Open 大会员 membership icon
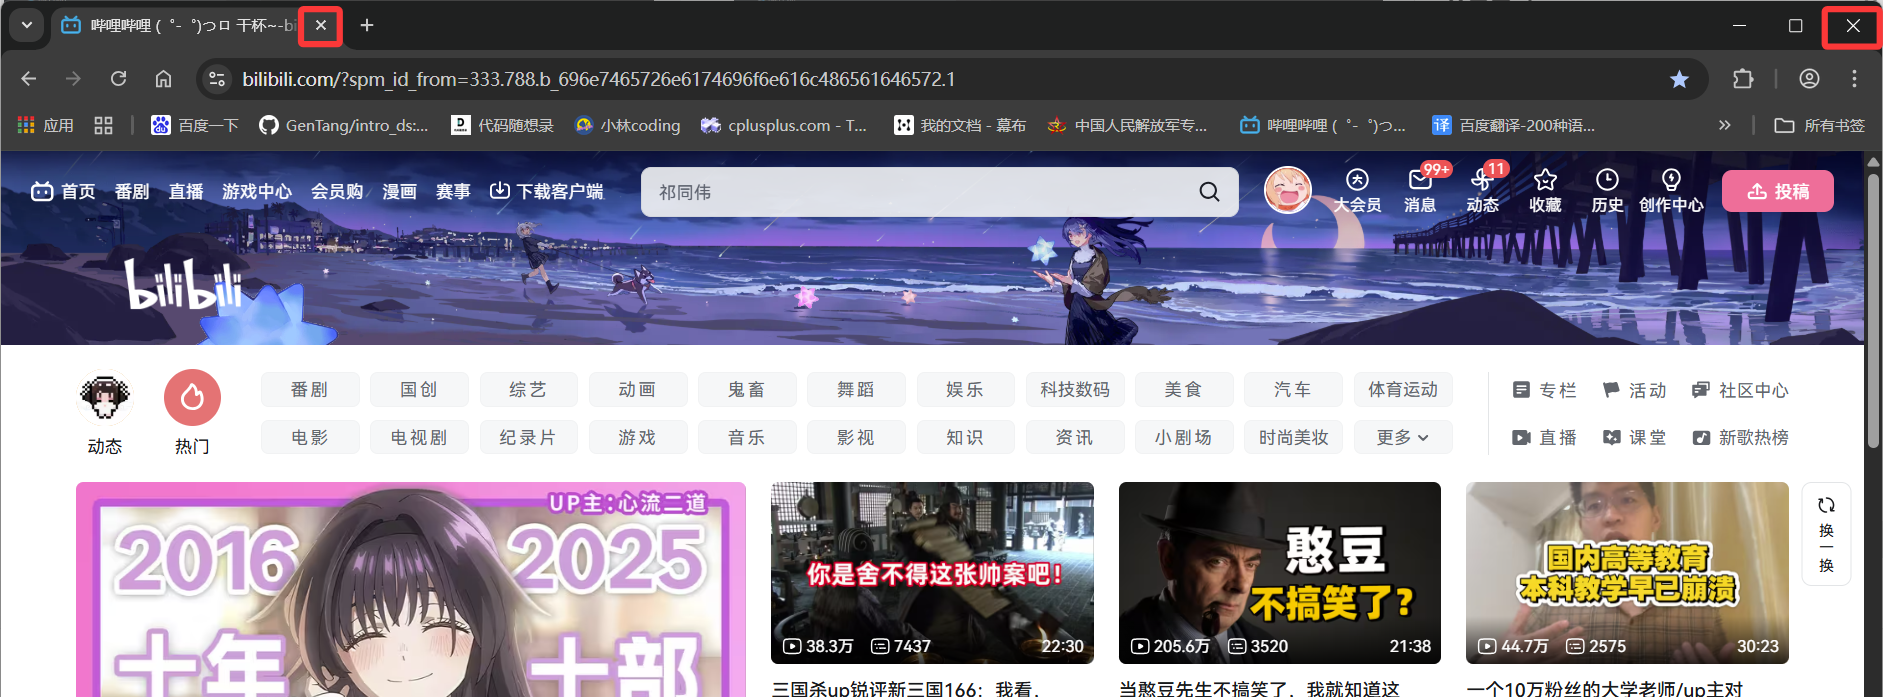 pos(1357,190)
